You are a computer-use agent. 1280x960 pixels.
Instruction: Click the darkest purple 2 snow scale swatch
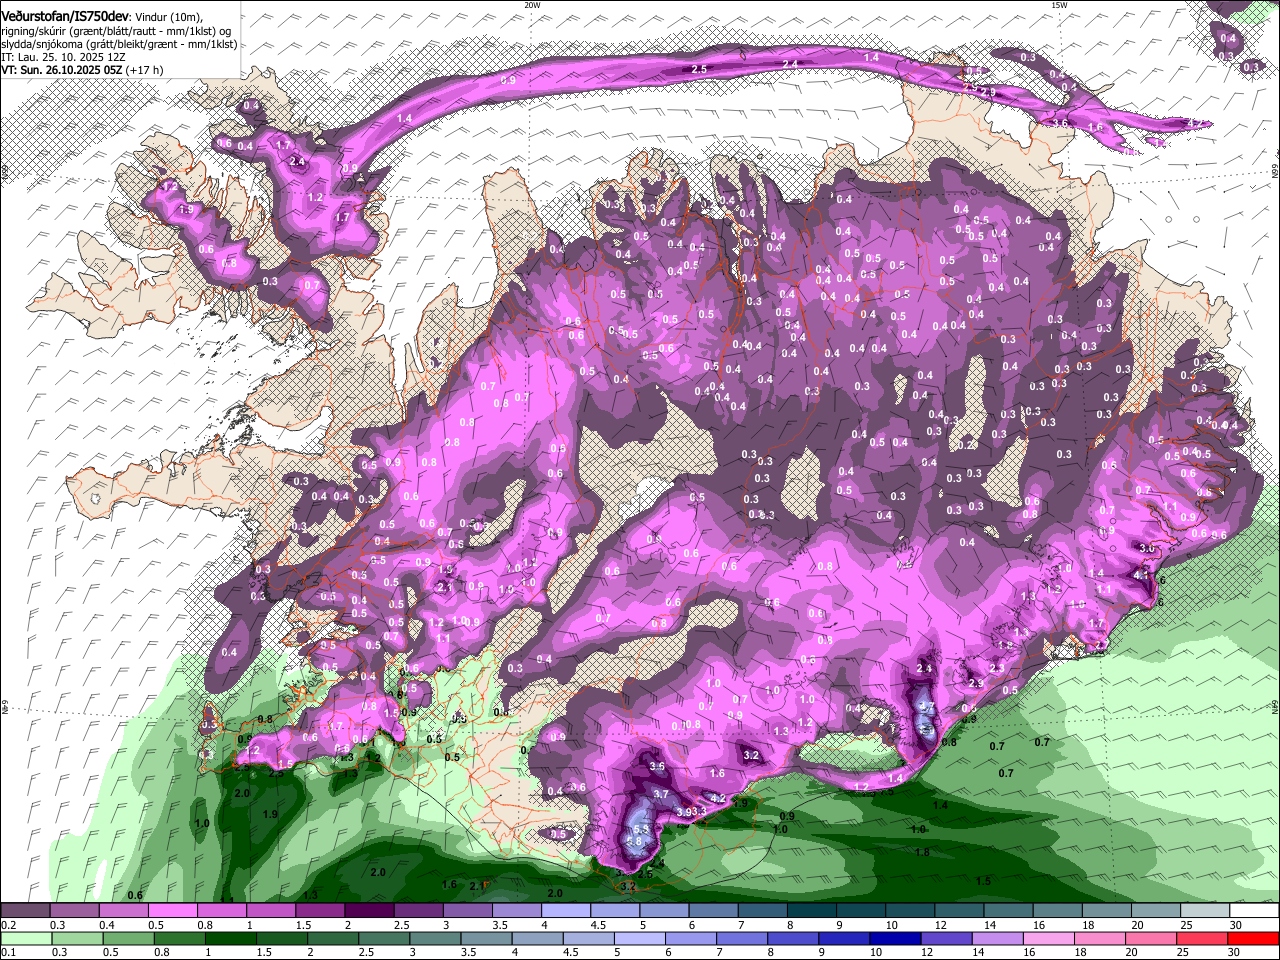click(368, 911)
